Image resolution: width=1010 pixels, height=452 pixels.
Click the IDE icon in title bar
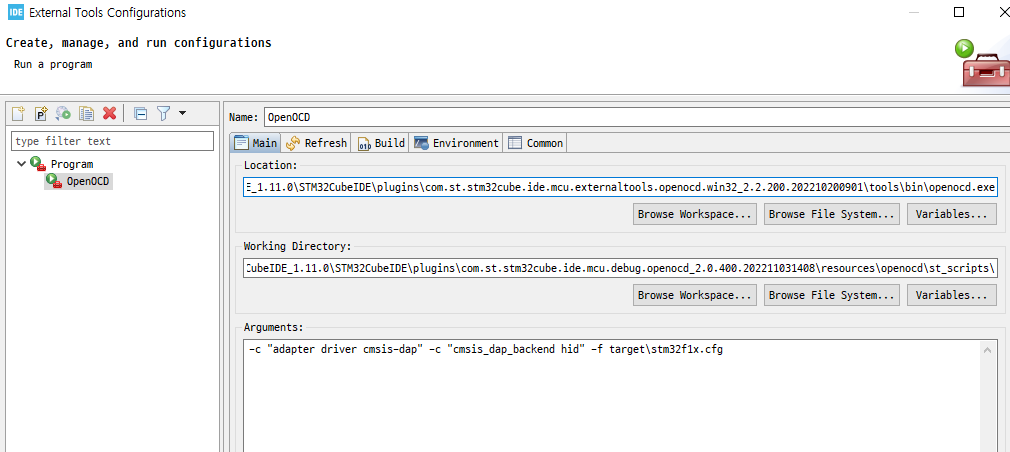pos(15,12)
